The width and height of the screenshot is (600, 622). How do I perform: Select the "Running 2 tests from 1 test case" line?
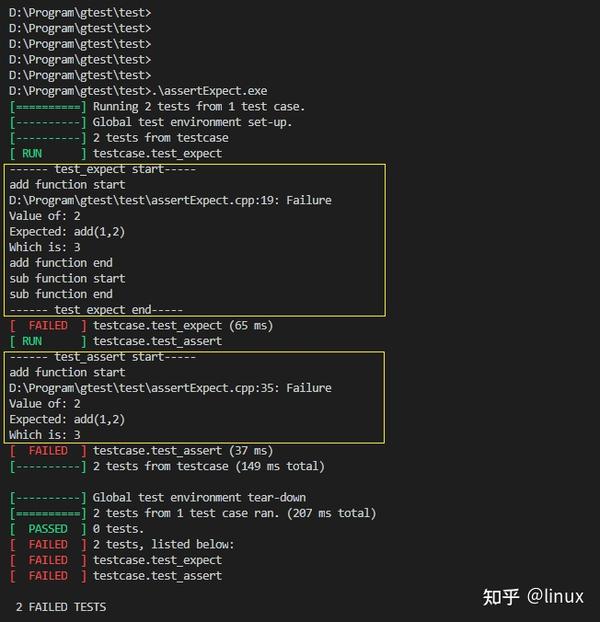[x=198, y=107]
